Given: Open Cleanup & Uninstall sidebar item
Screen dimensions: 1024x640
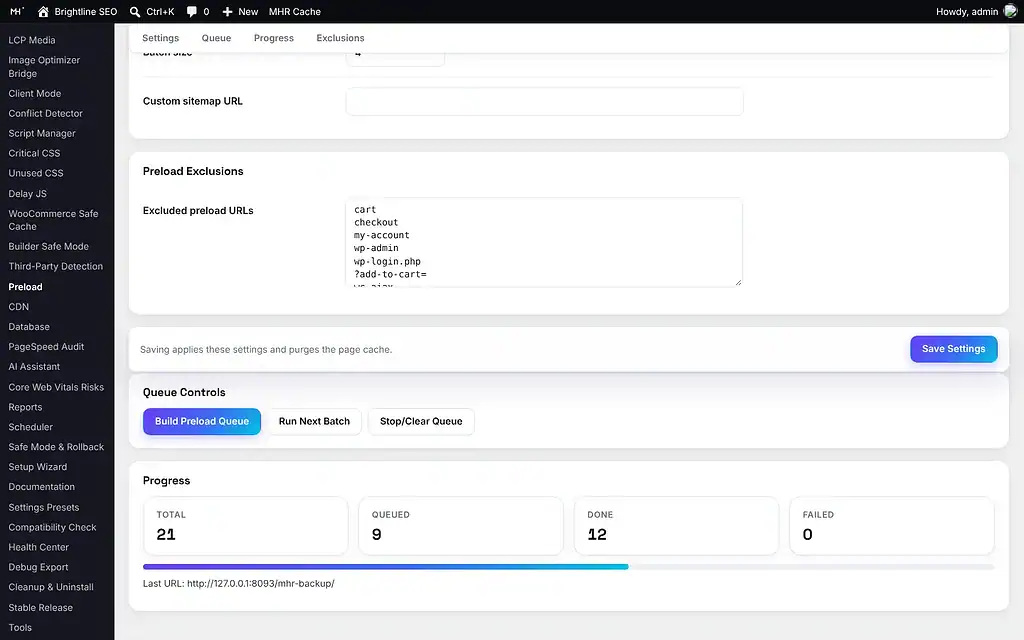Looking at the screenshot, I should point(51,587).
